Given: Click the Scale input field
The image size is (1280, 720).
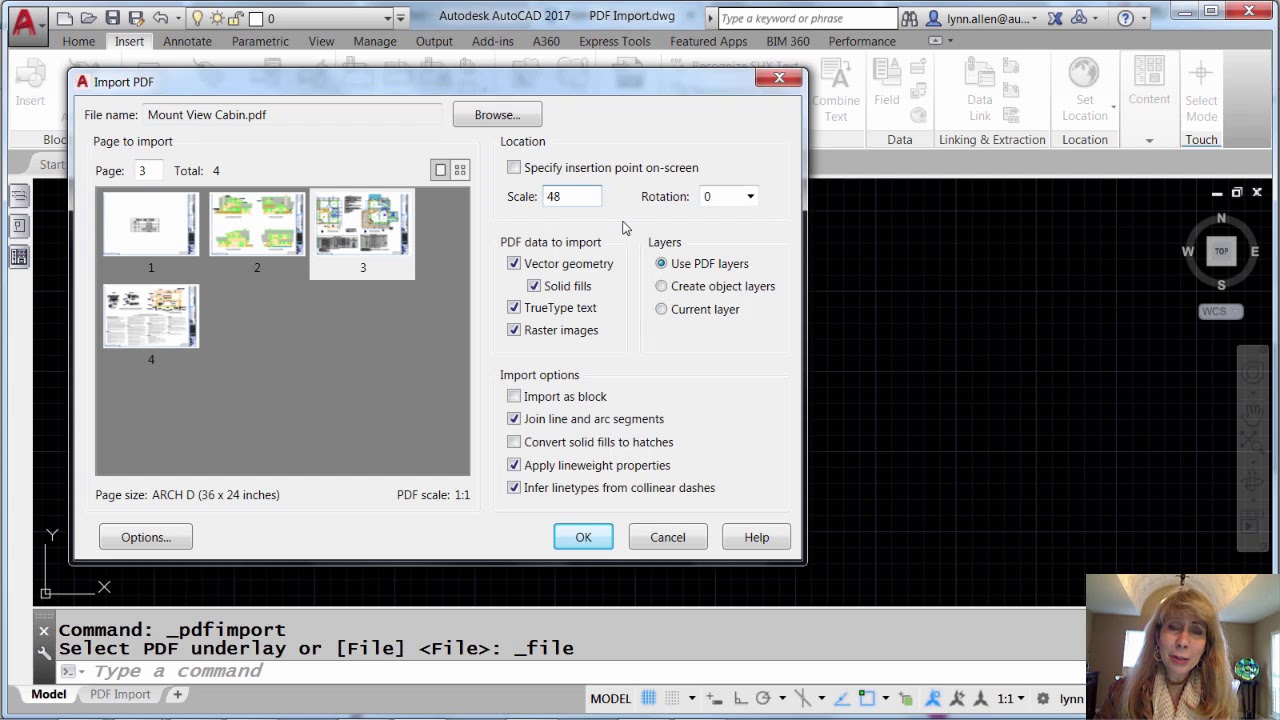Looking at the screenshot, I should tap(572, 197).
